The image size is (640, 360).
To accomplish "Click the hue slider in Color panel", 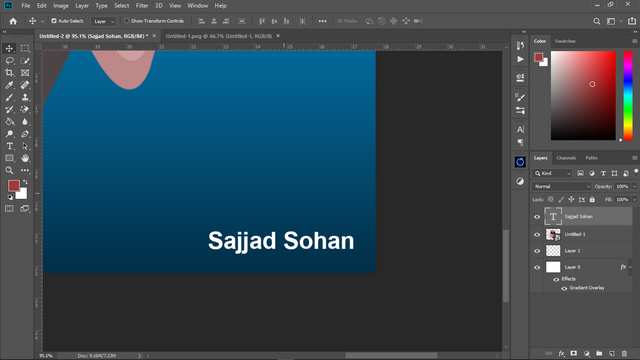I will coord(628,96).
